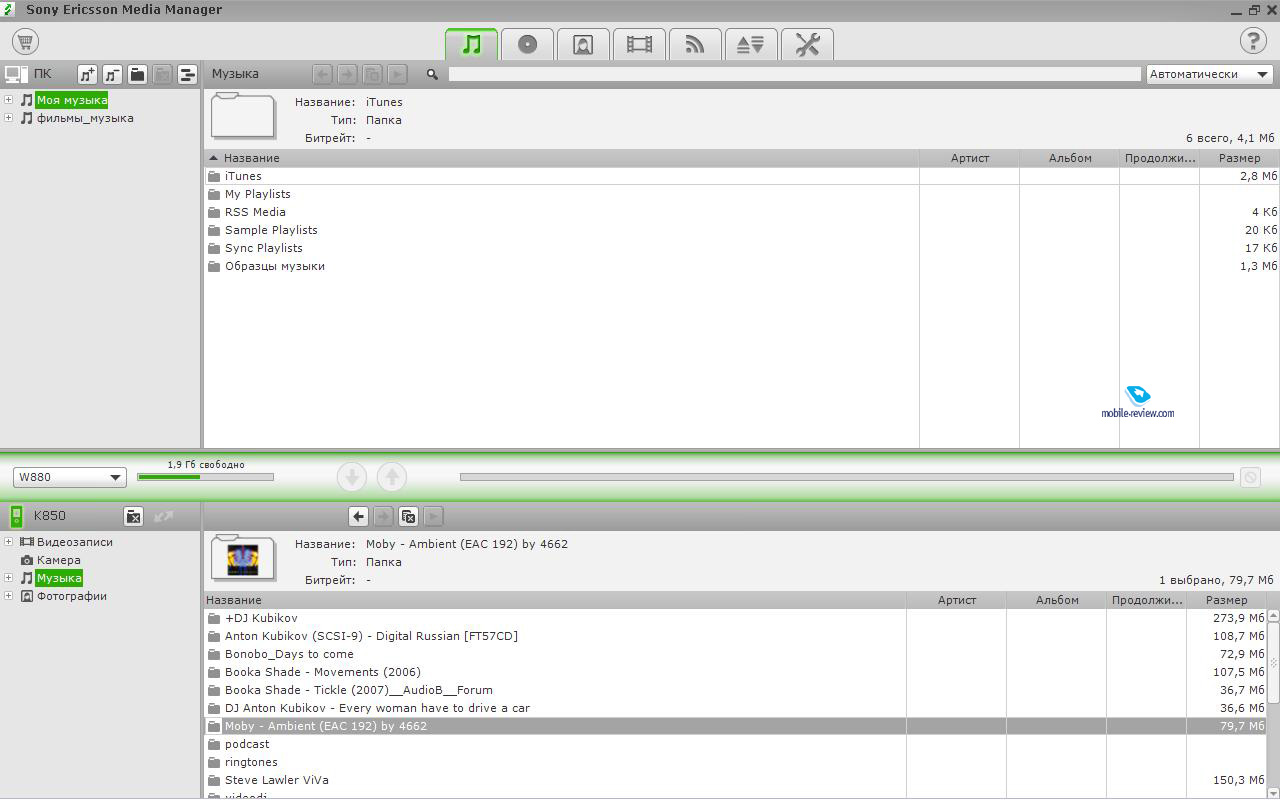Screen dimensions: 1280x800
Task: Click the magnifier search icon
Action: 432,74
